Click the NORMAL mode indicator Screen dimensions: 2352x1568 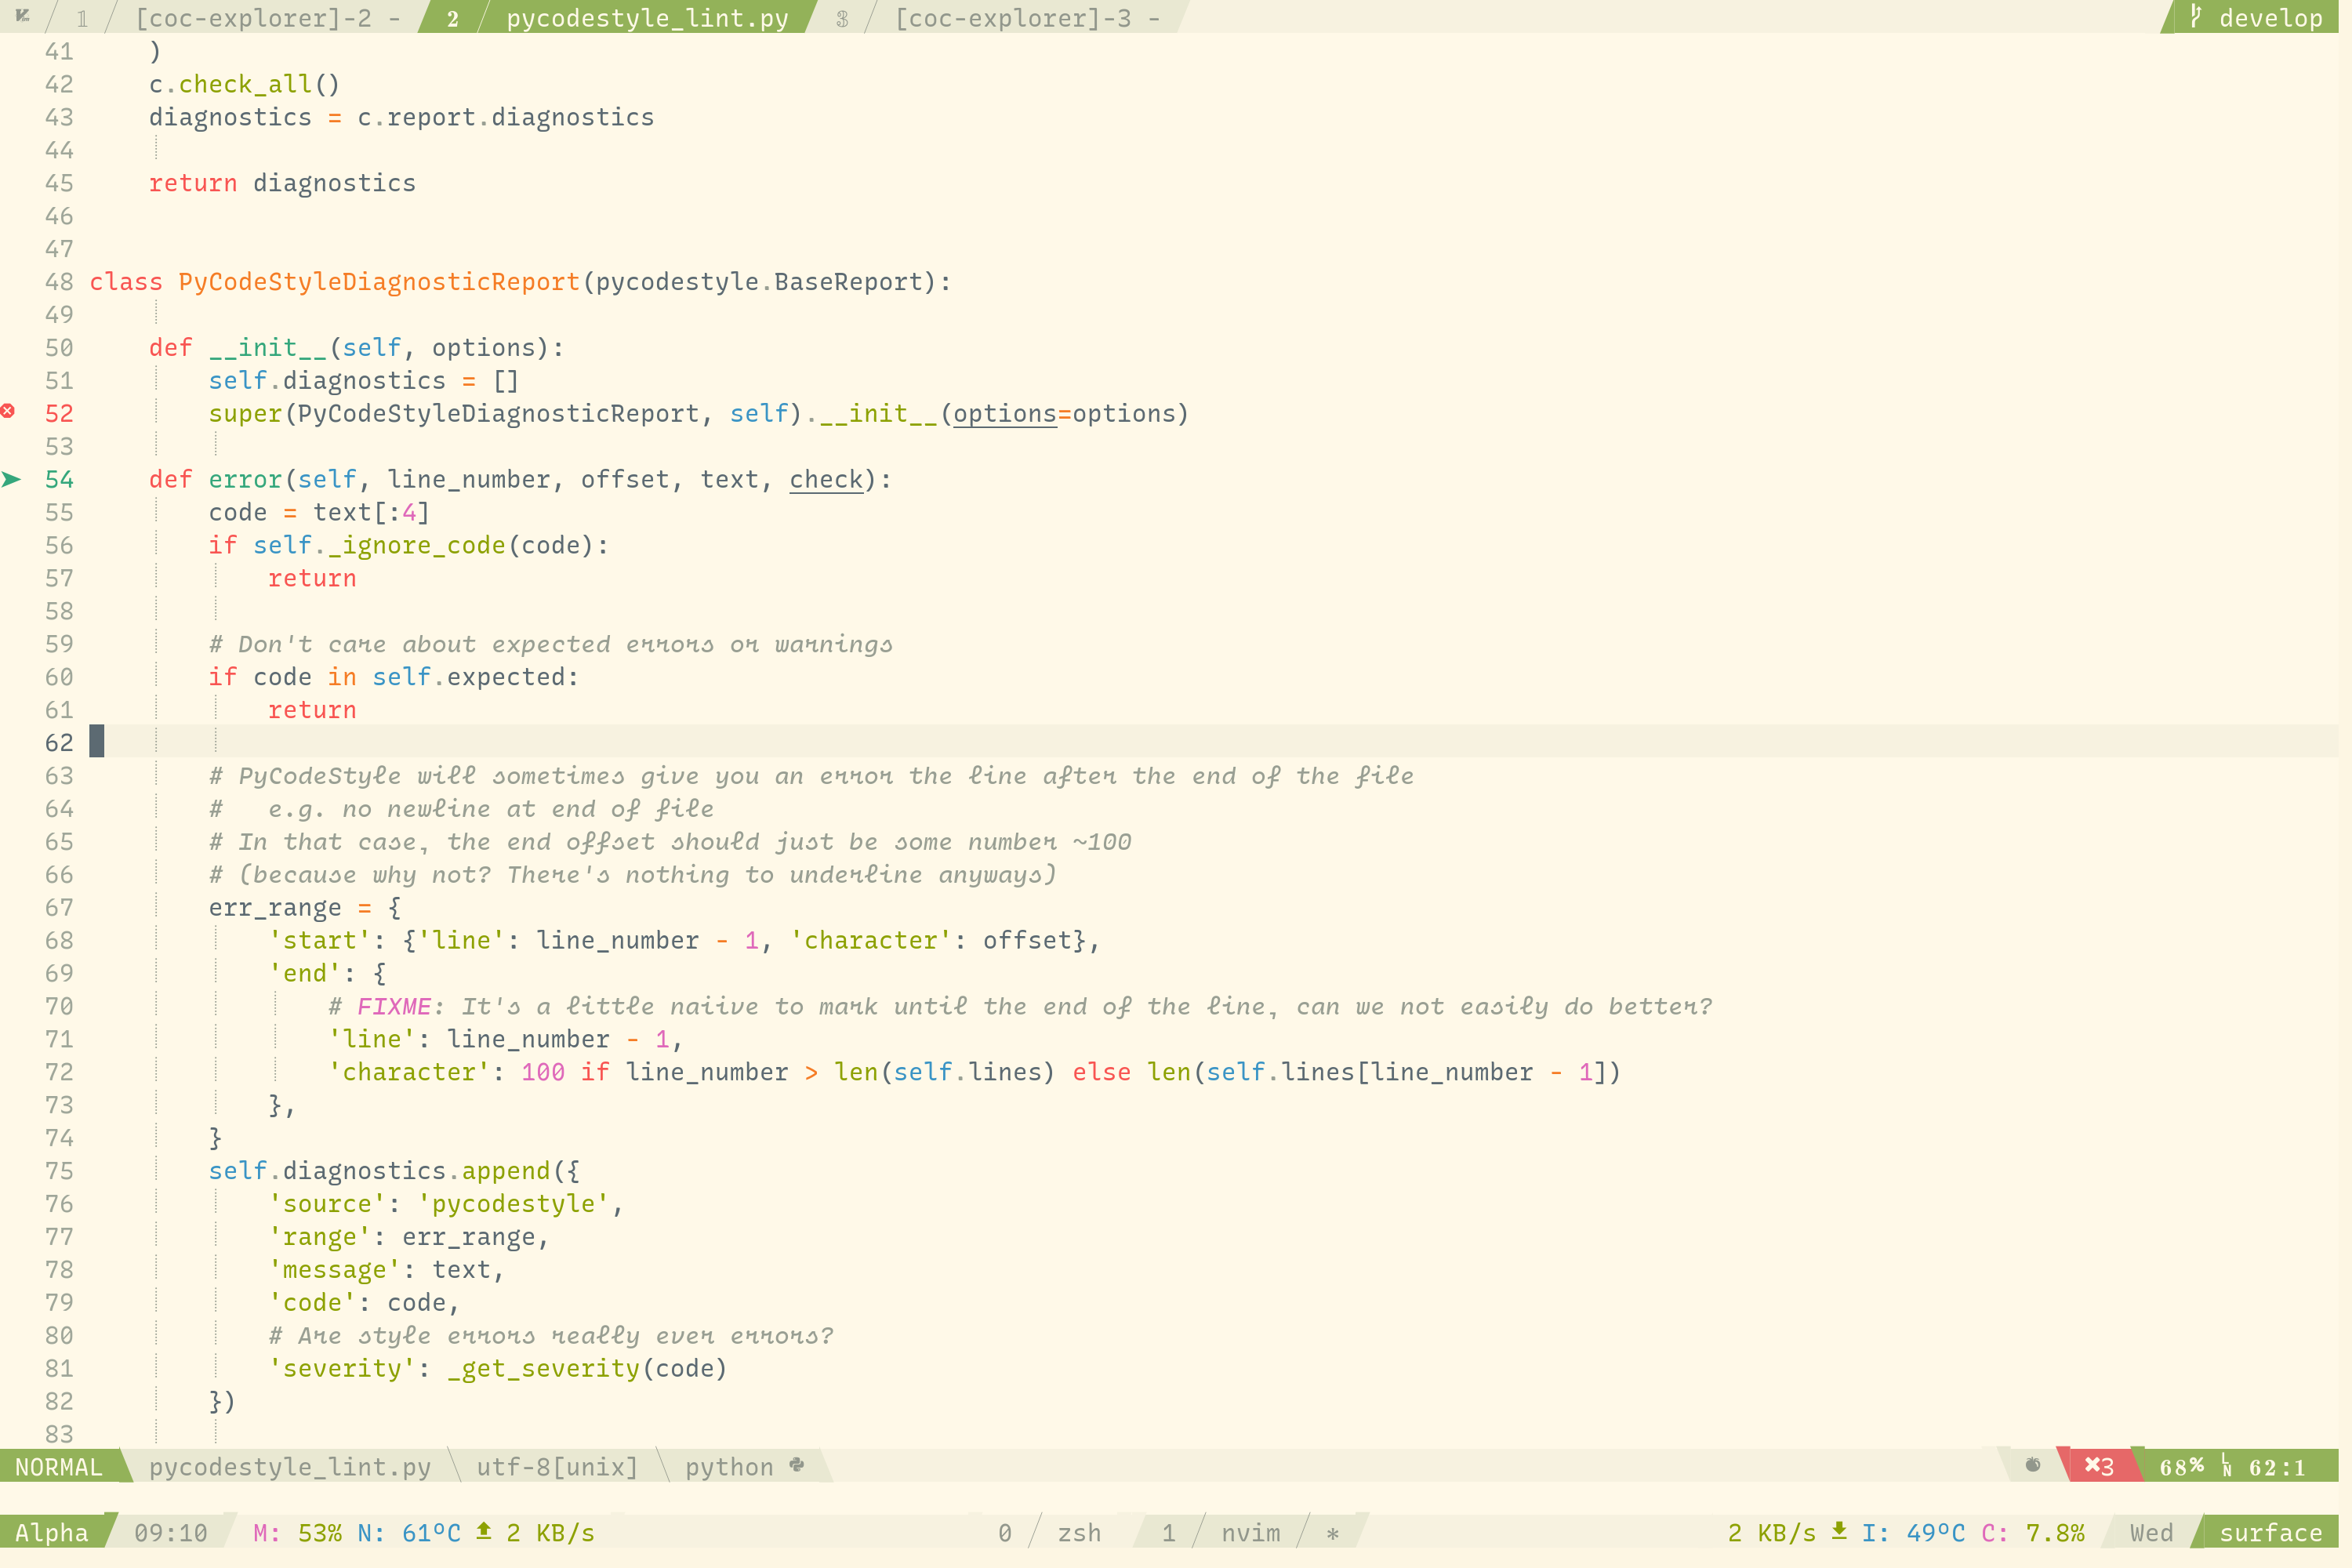click(x=59, y=1467)
